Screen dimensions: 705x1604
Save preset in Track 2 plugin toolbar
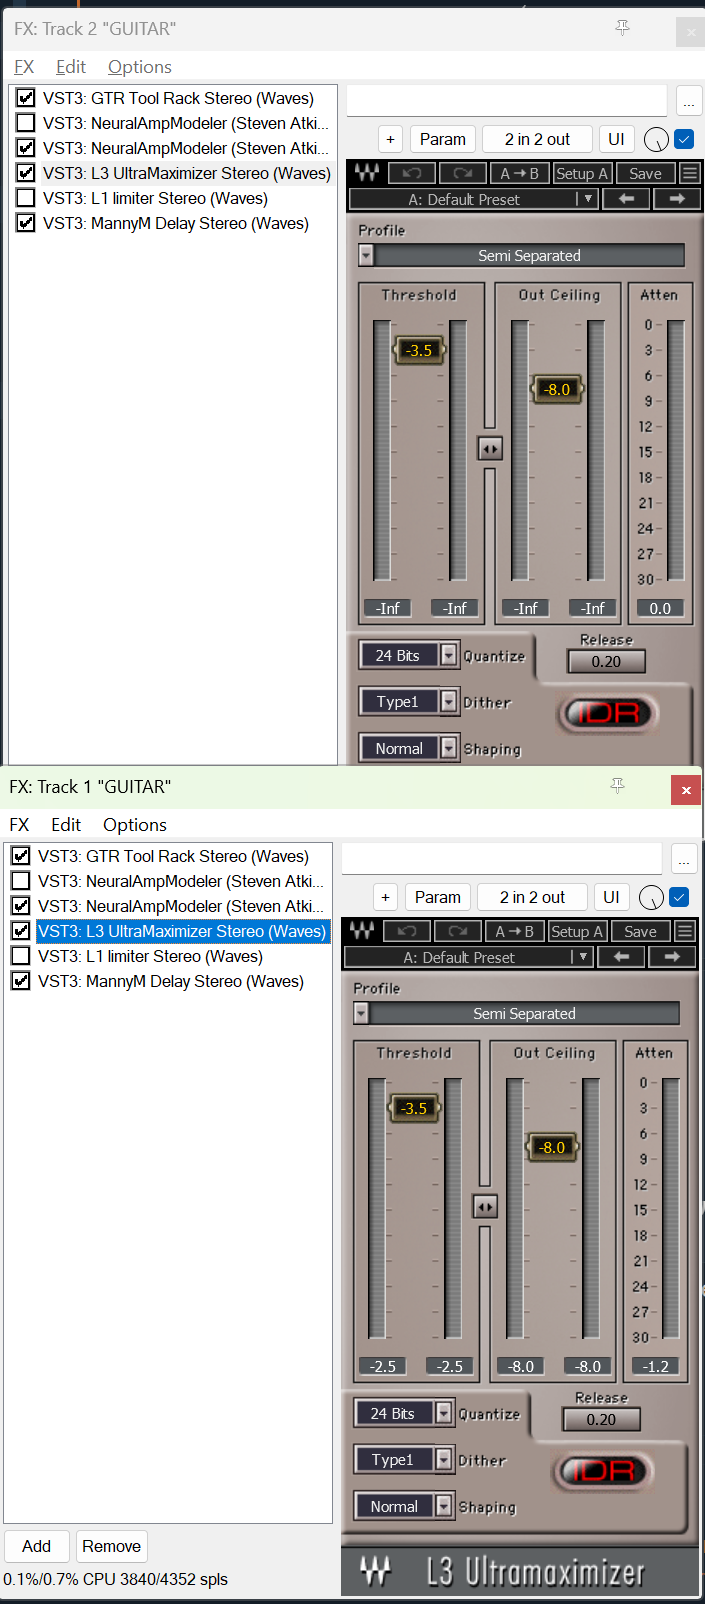645,173
